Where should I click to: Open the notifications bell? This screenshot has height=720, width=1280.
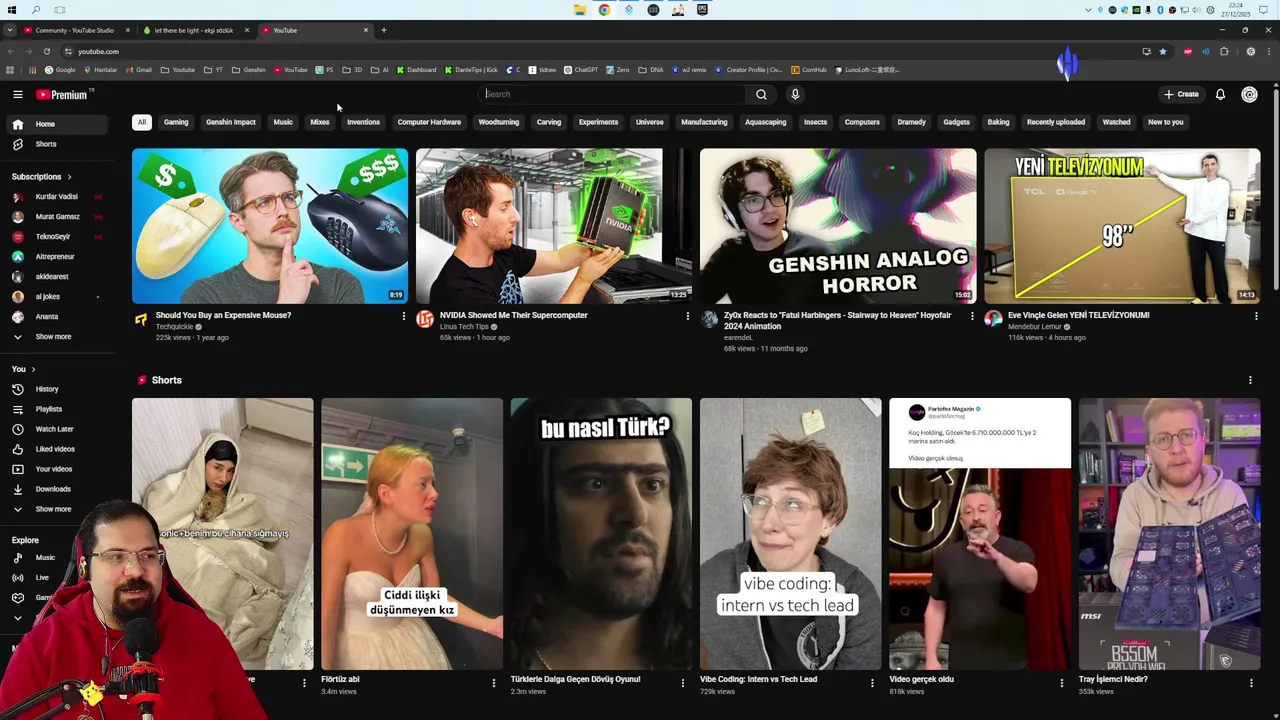1220,94
